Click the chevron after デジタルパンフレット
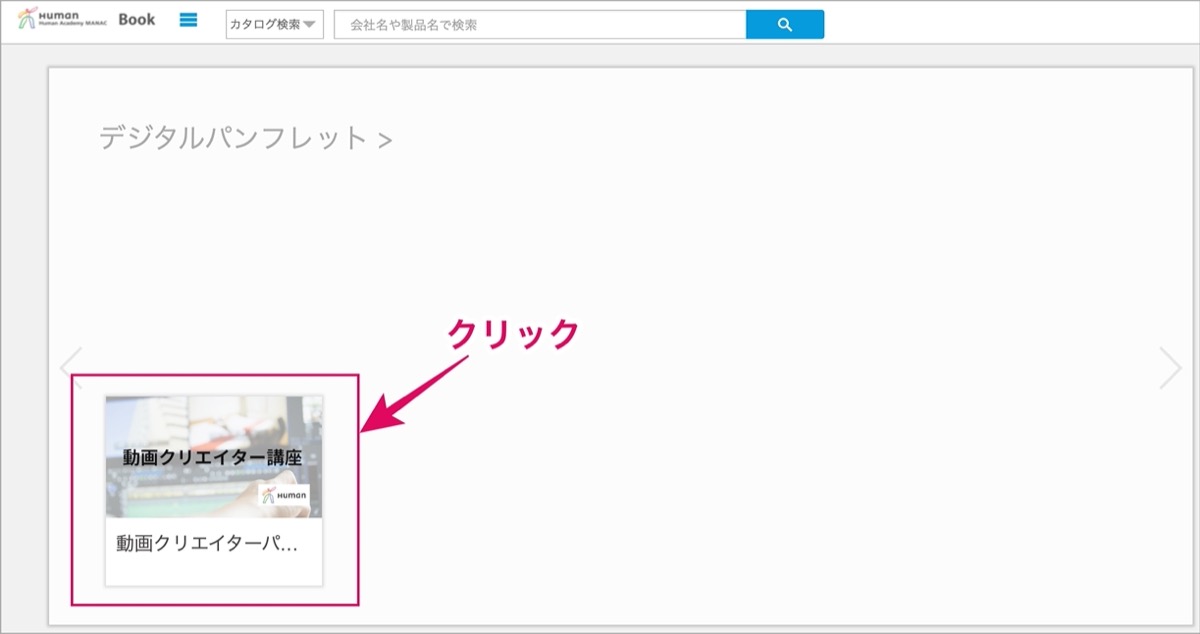This screenshot has width=1200, height=634. 386,141
